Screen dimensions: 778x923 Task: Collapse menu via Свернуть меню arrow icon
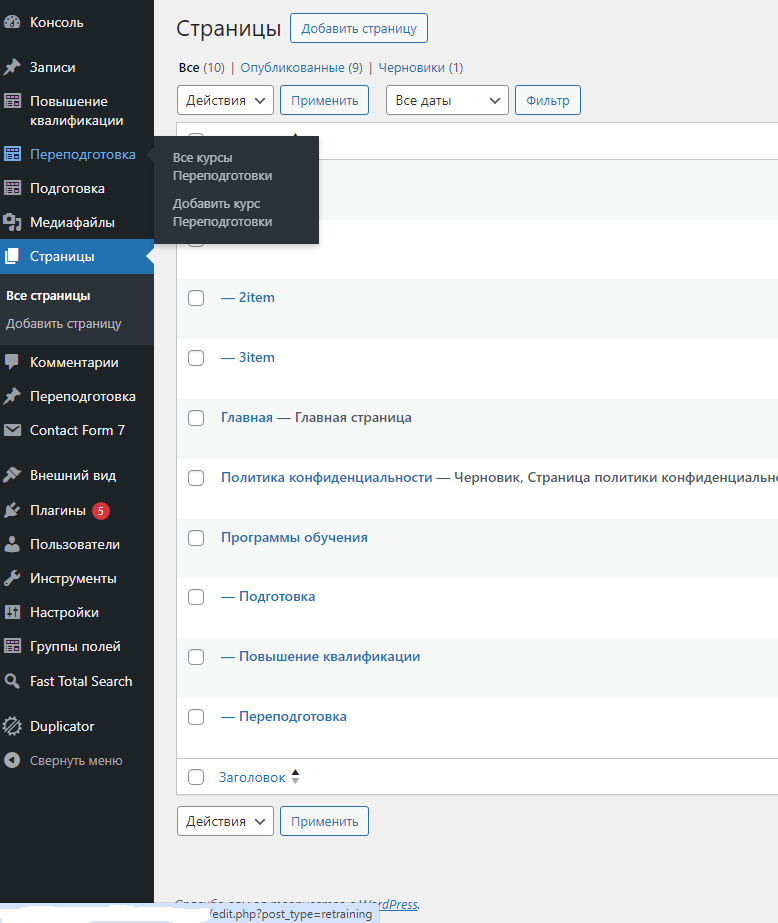(12, 761)
